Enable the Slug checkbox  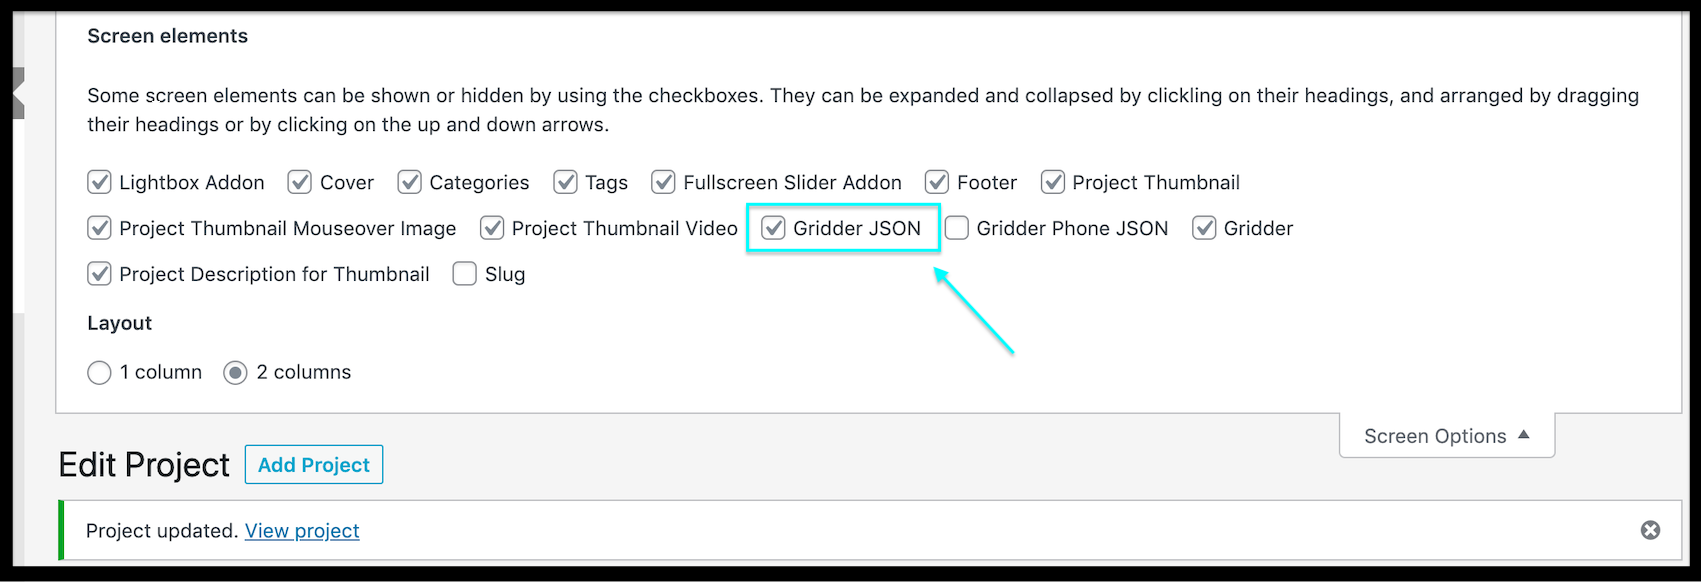click(x=464, y=274)
